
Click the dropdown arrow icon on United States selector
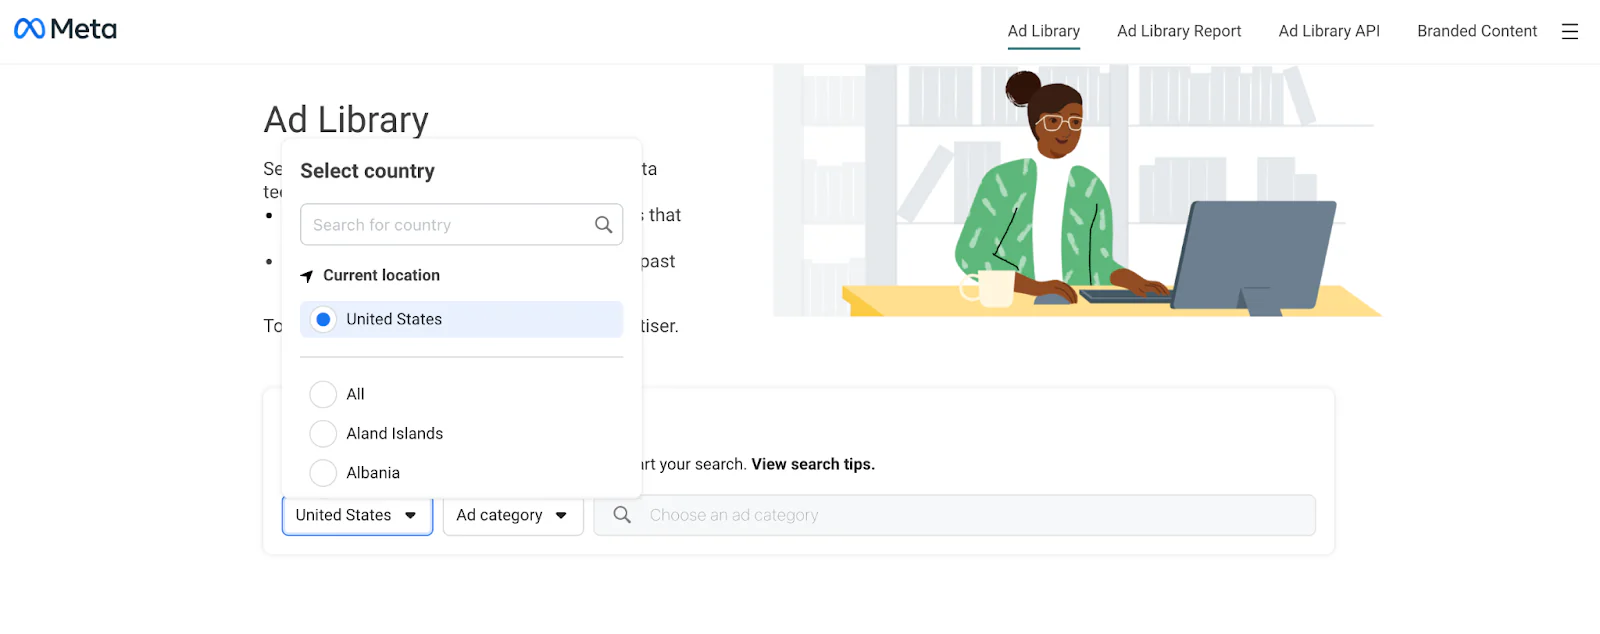[410, 515]
